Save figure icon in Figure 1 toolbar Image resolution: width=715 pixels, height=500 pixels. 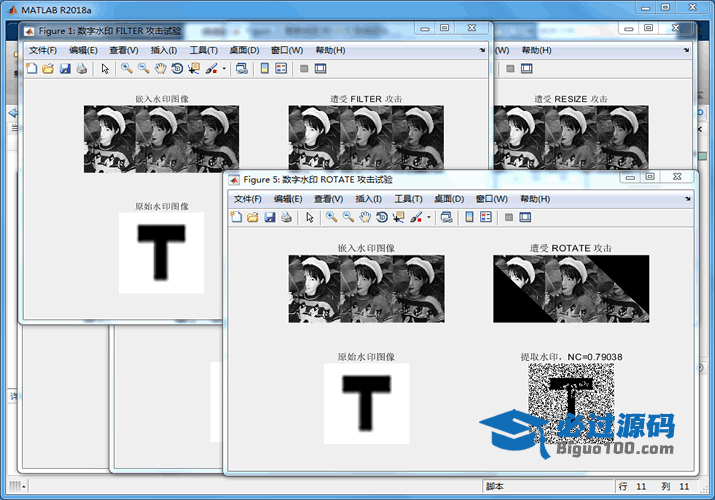click(65, 69)
